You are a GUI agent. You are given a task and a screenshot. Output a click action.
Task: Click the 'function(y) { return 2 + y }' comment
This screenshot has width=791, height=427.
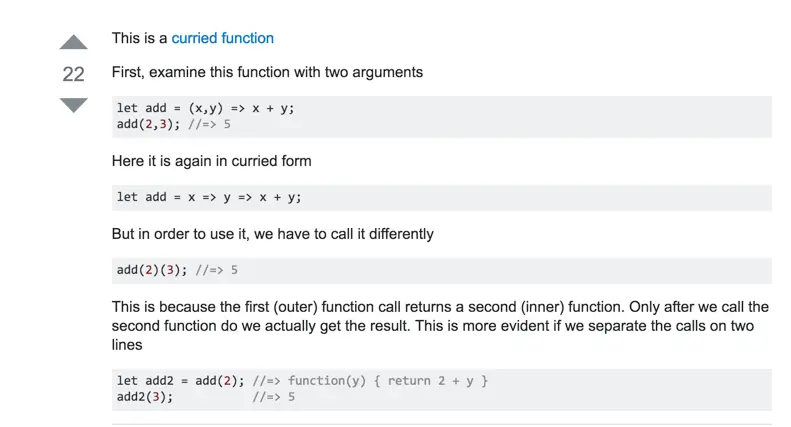[x=370, y=381]
